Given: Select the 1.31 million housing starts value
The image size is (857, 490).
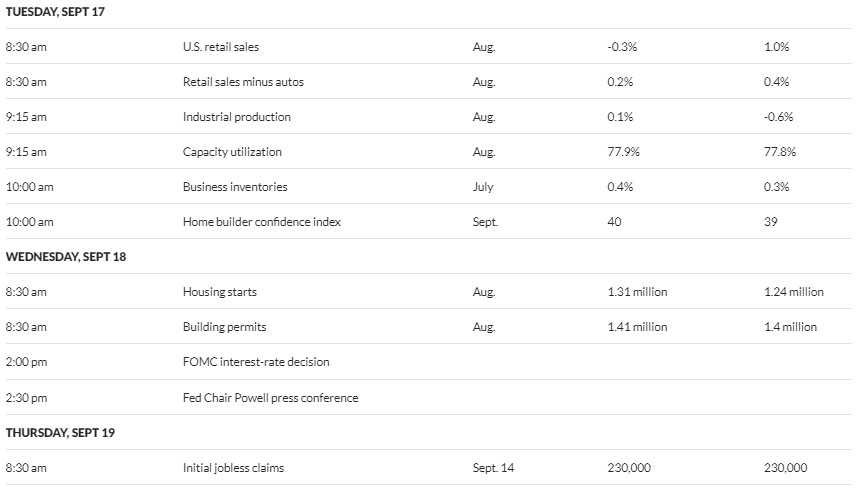Looking at the screenshot, I should pos(637,292).
